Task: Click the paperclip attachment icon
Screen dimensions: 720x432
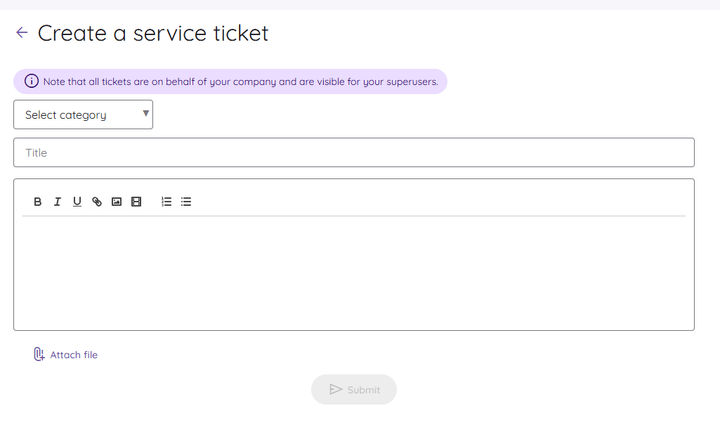Action: point(39,354)
